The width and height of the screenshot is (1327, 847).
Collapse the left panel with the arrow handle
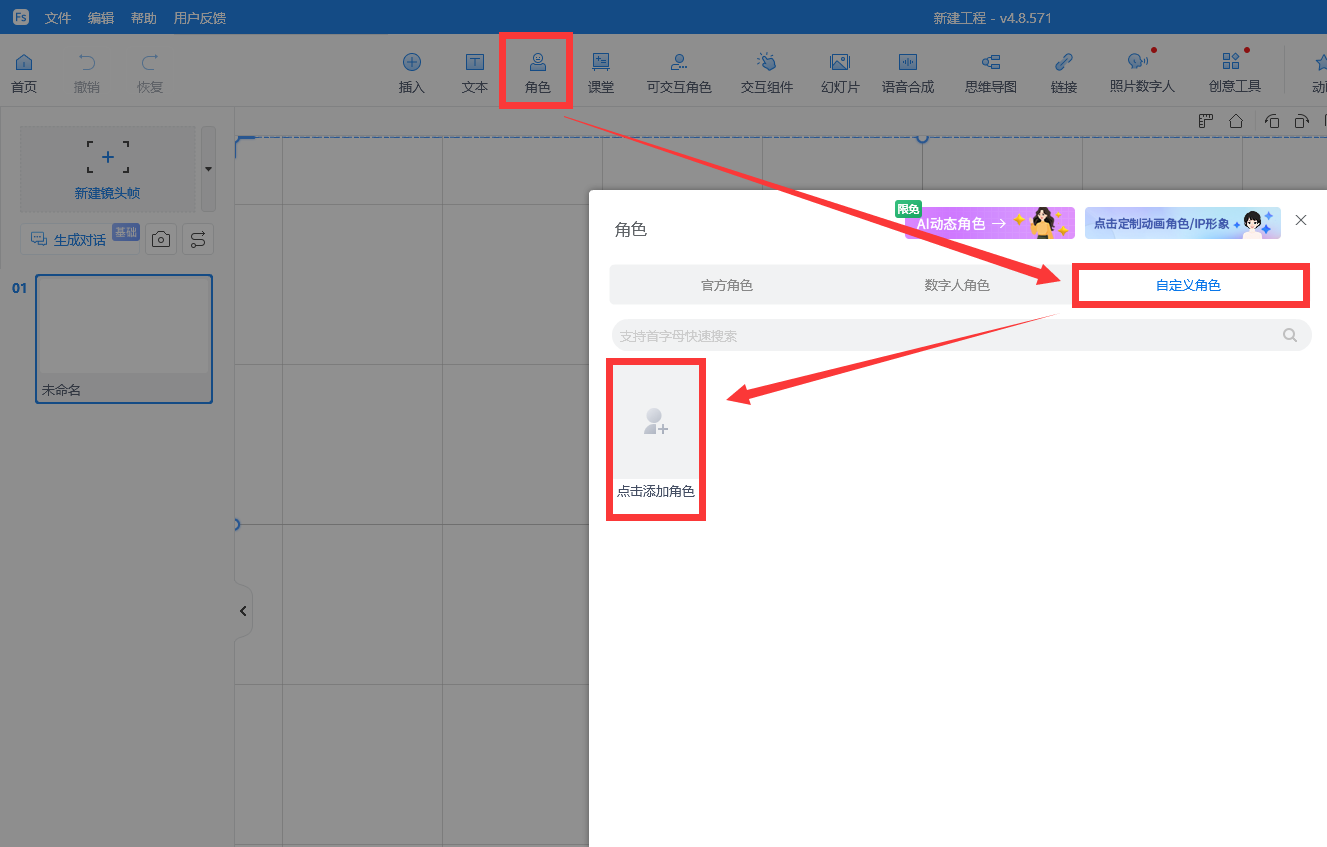243,611
